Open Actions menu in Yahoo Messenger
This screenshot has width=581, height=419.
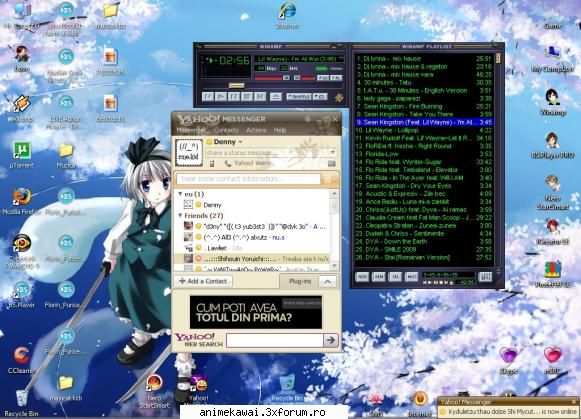coord(256,130)
